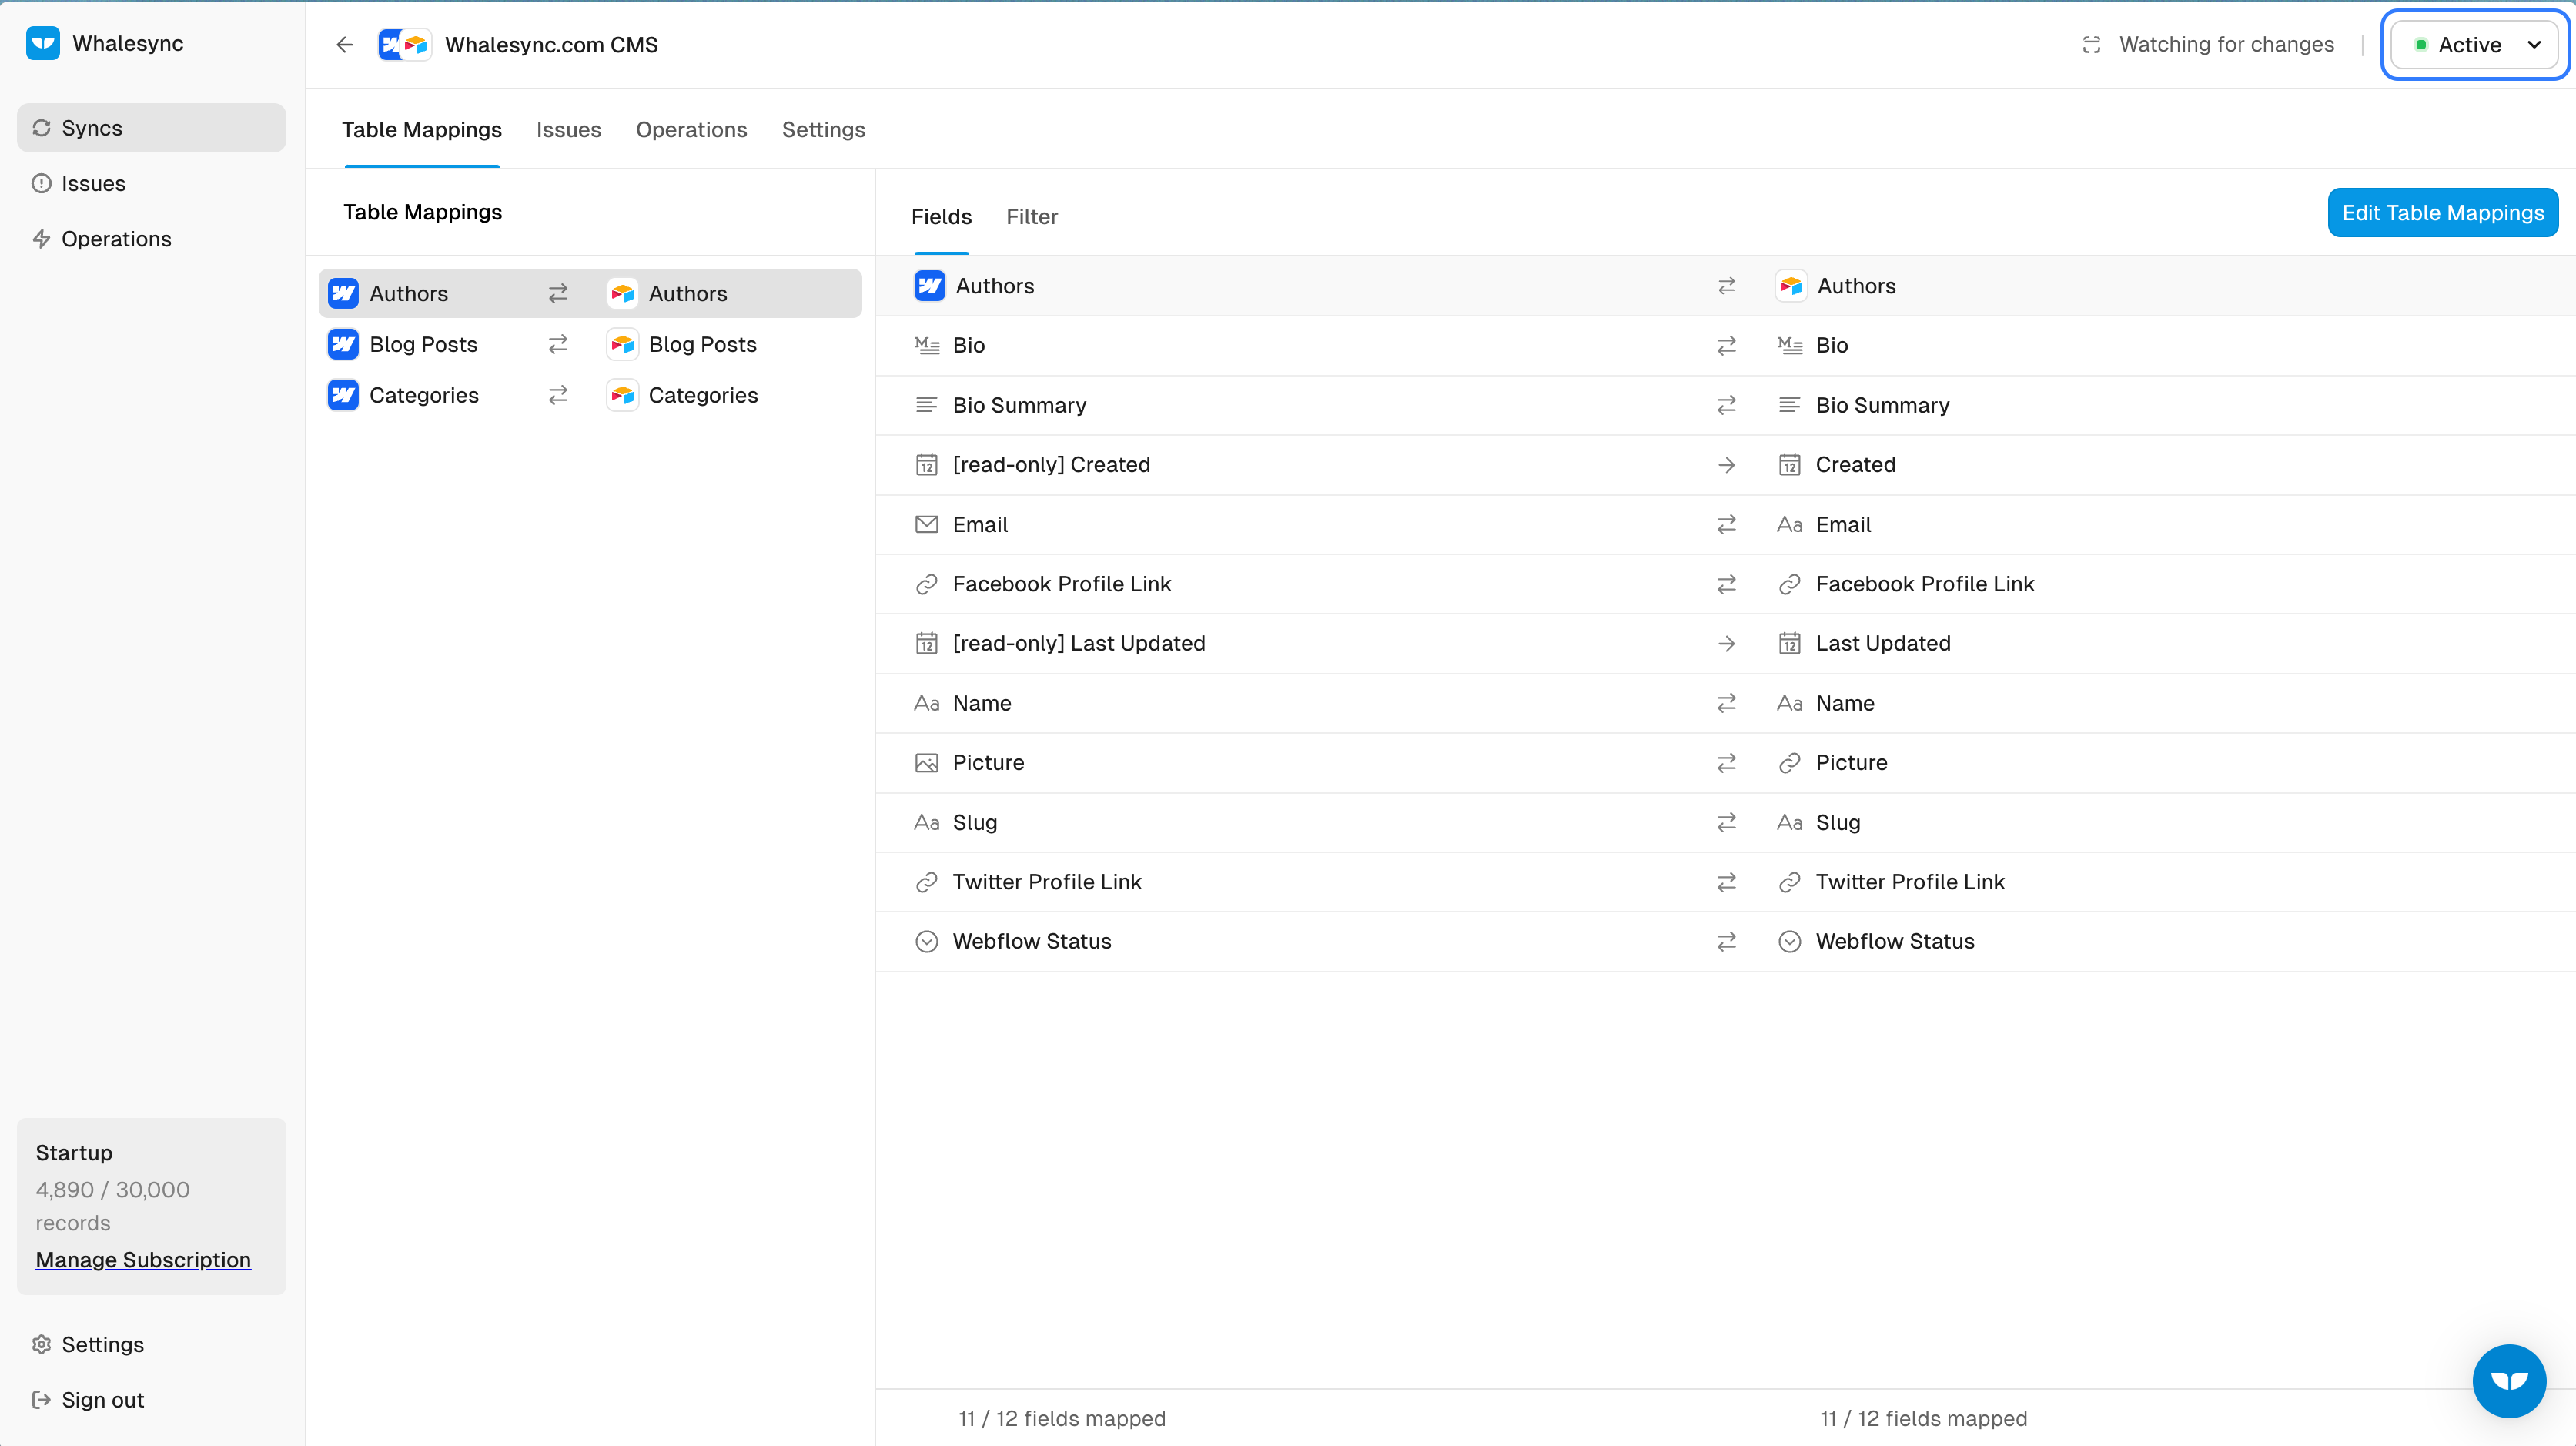Viewport: 2576px width, 1446px height.
Task: Click the sync arrows in the Bio field row
Action: pos(1726,346)
